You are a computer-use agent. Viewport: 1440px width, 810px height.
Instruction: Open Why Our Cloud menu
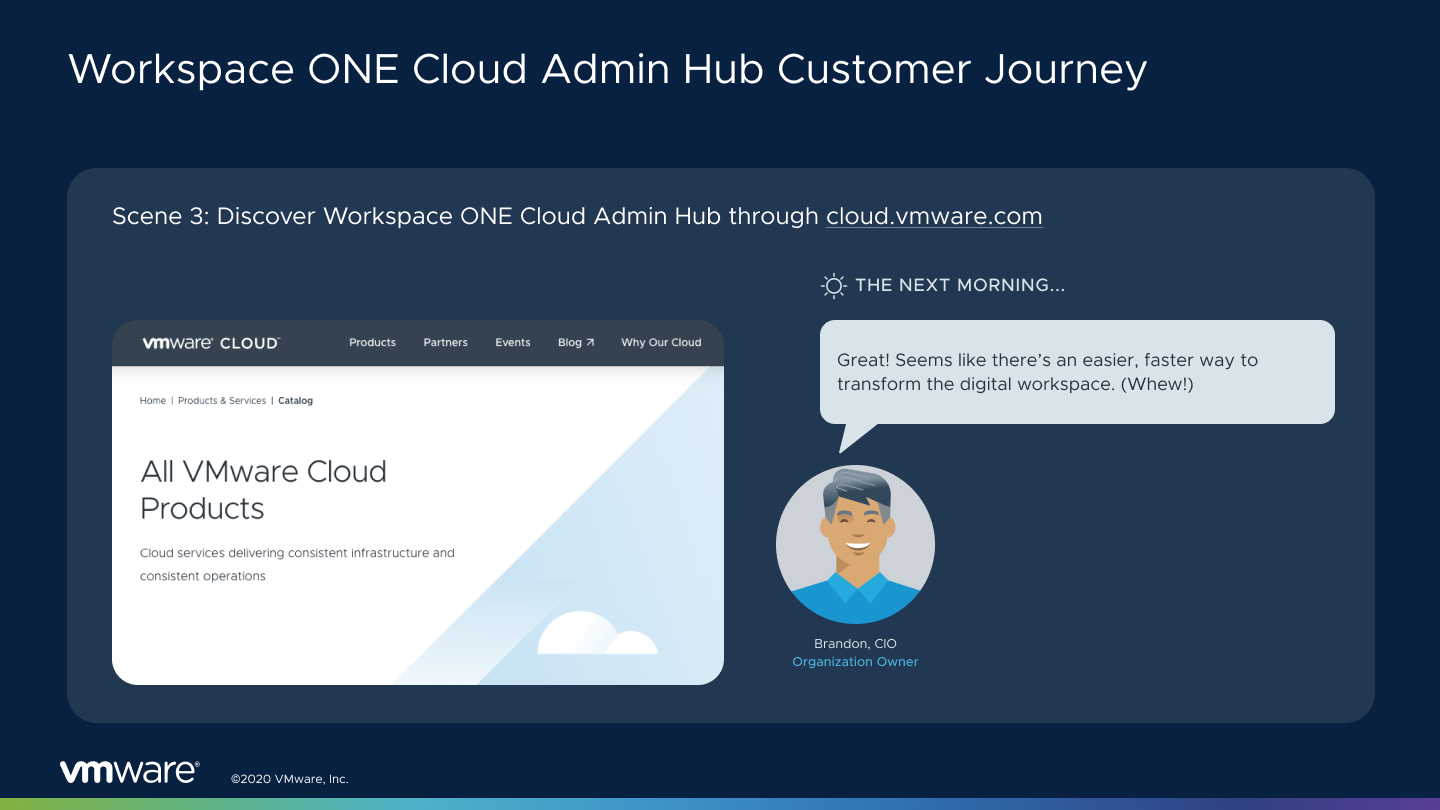click(x=661, y=342)
